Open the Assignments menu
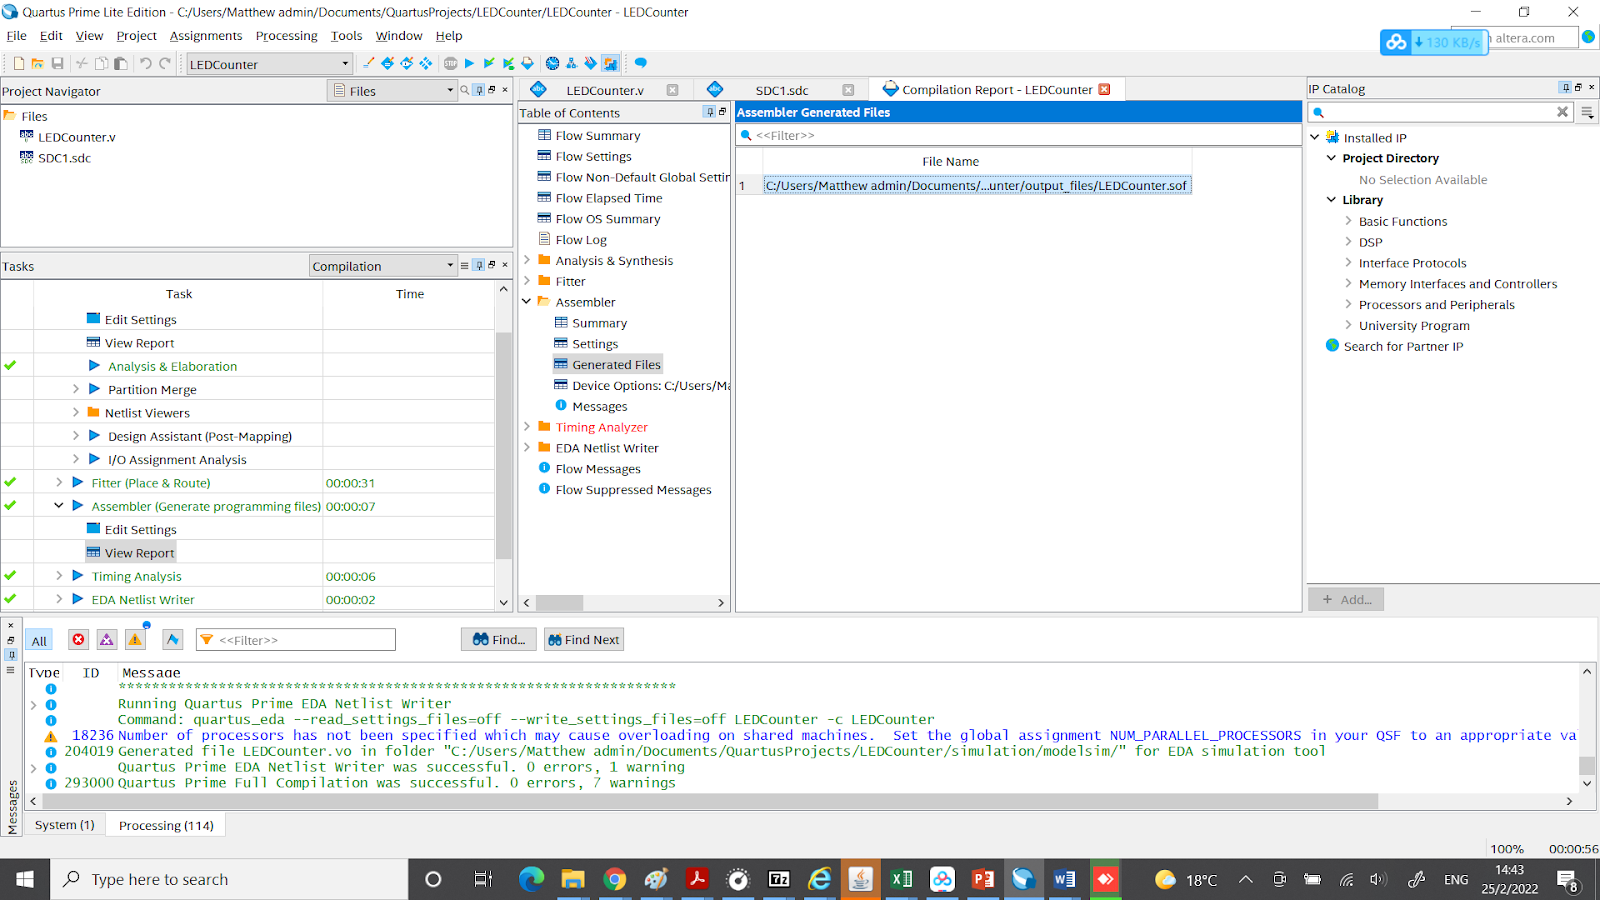Screen dimensions: 1600x900 coord(206,36)
